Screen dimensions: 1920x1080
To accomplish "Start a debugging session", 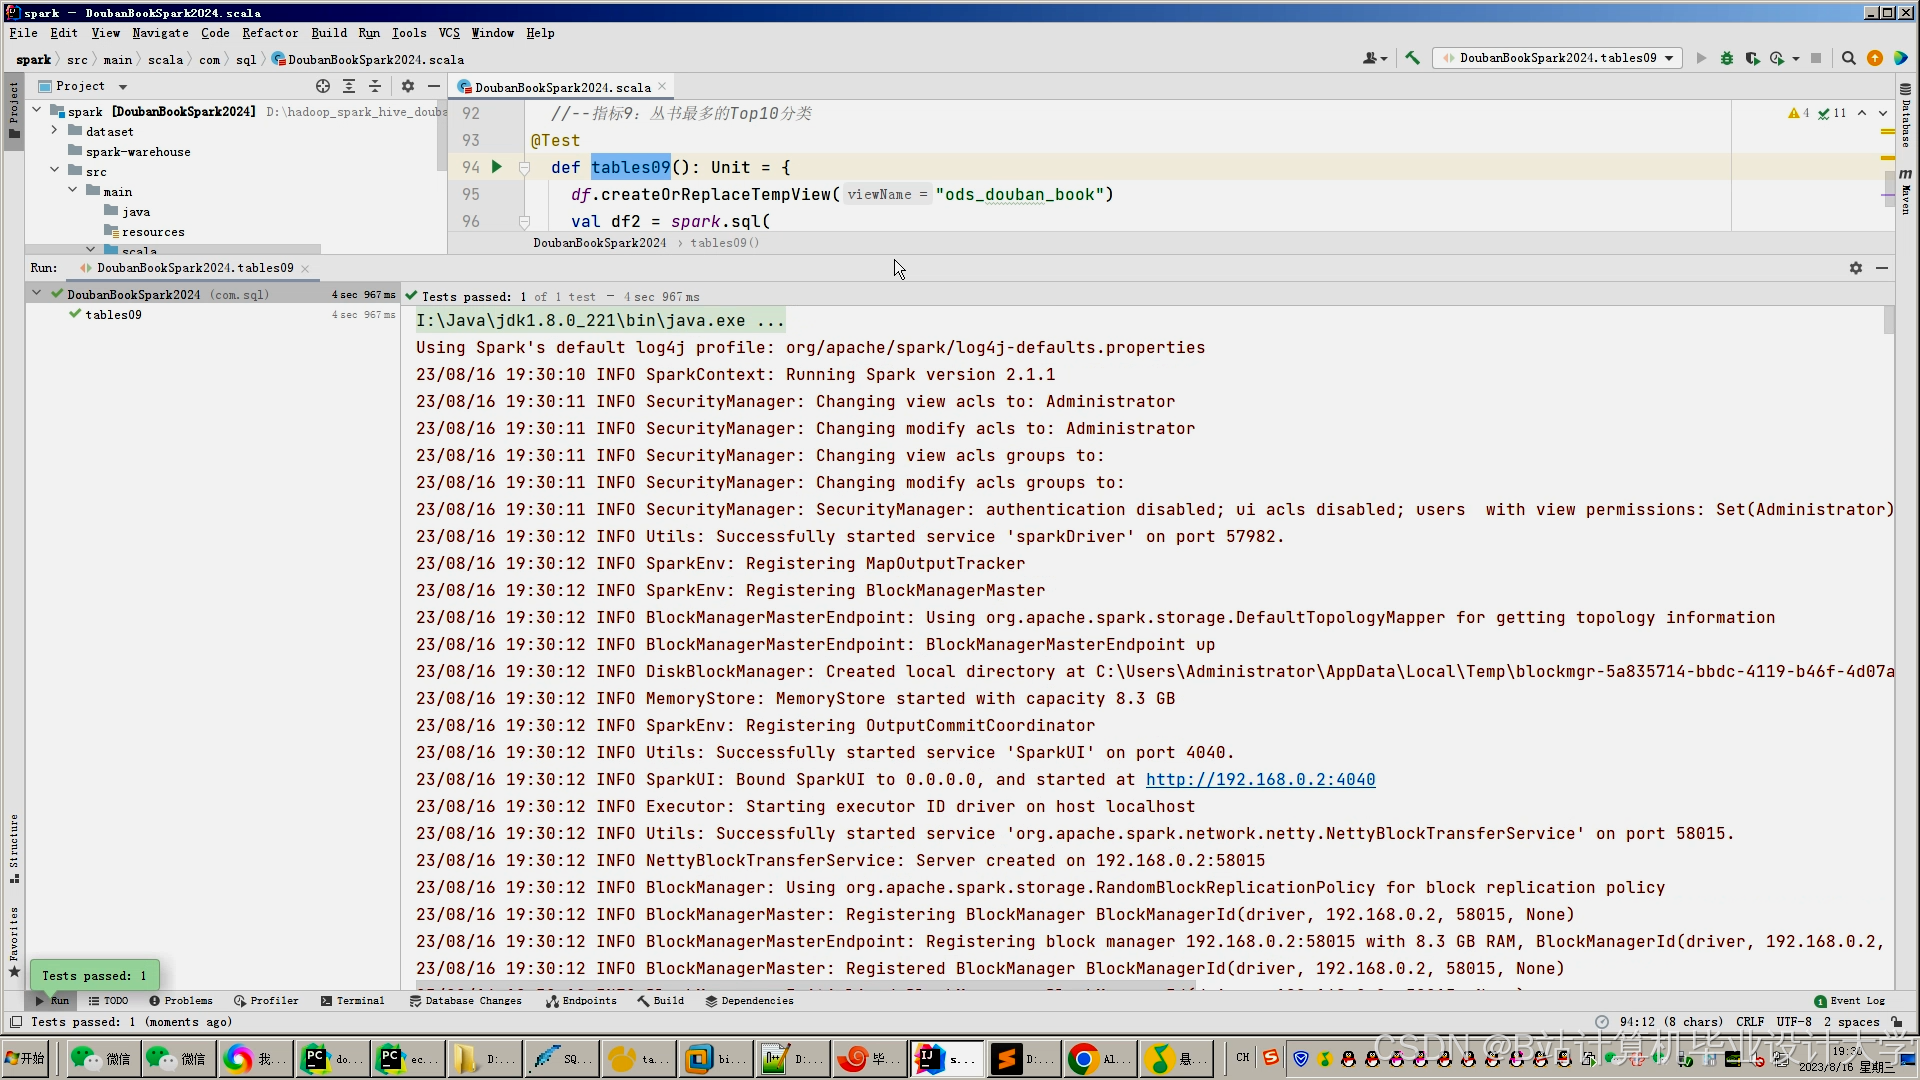I will click(1727, 58).
